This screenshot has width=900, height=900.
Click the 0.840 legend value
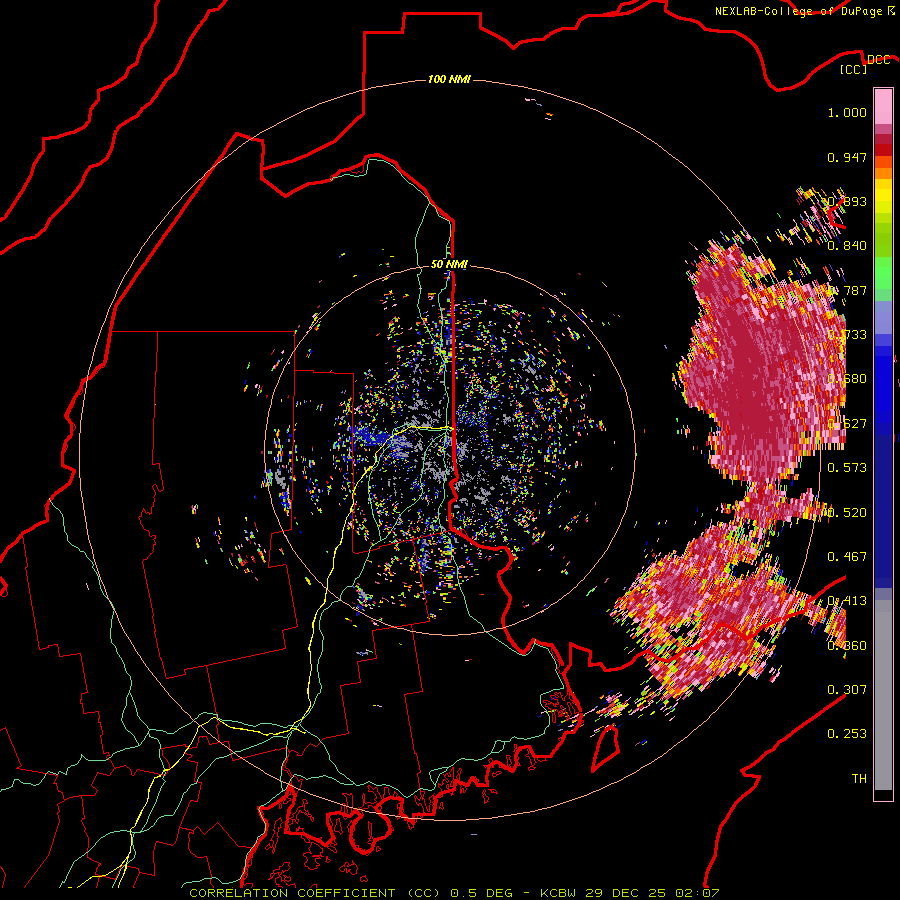[847, 246]
